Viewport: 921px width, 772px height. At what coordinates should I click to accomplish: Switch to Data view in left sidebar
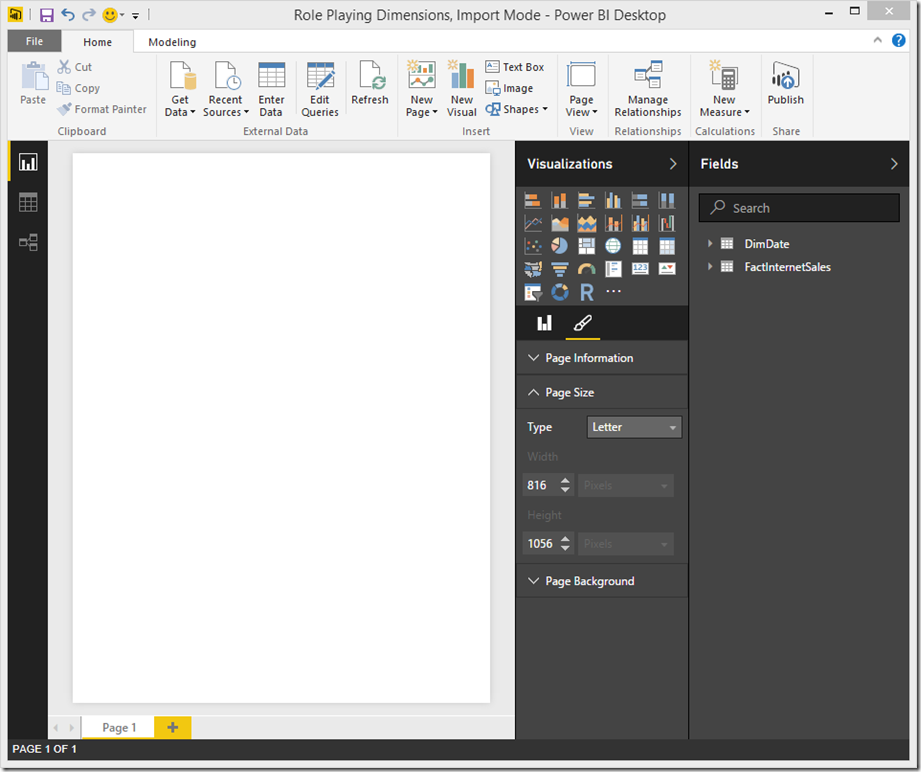point(28,202)
